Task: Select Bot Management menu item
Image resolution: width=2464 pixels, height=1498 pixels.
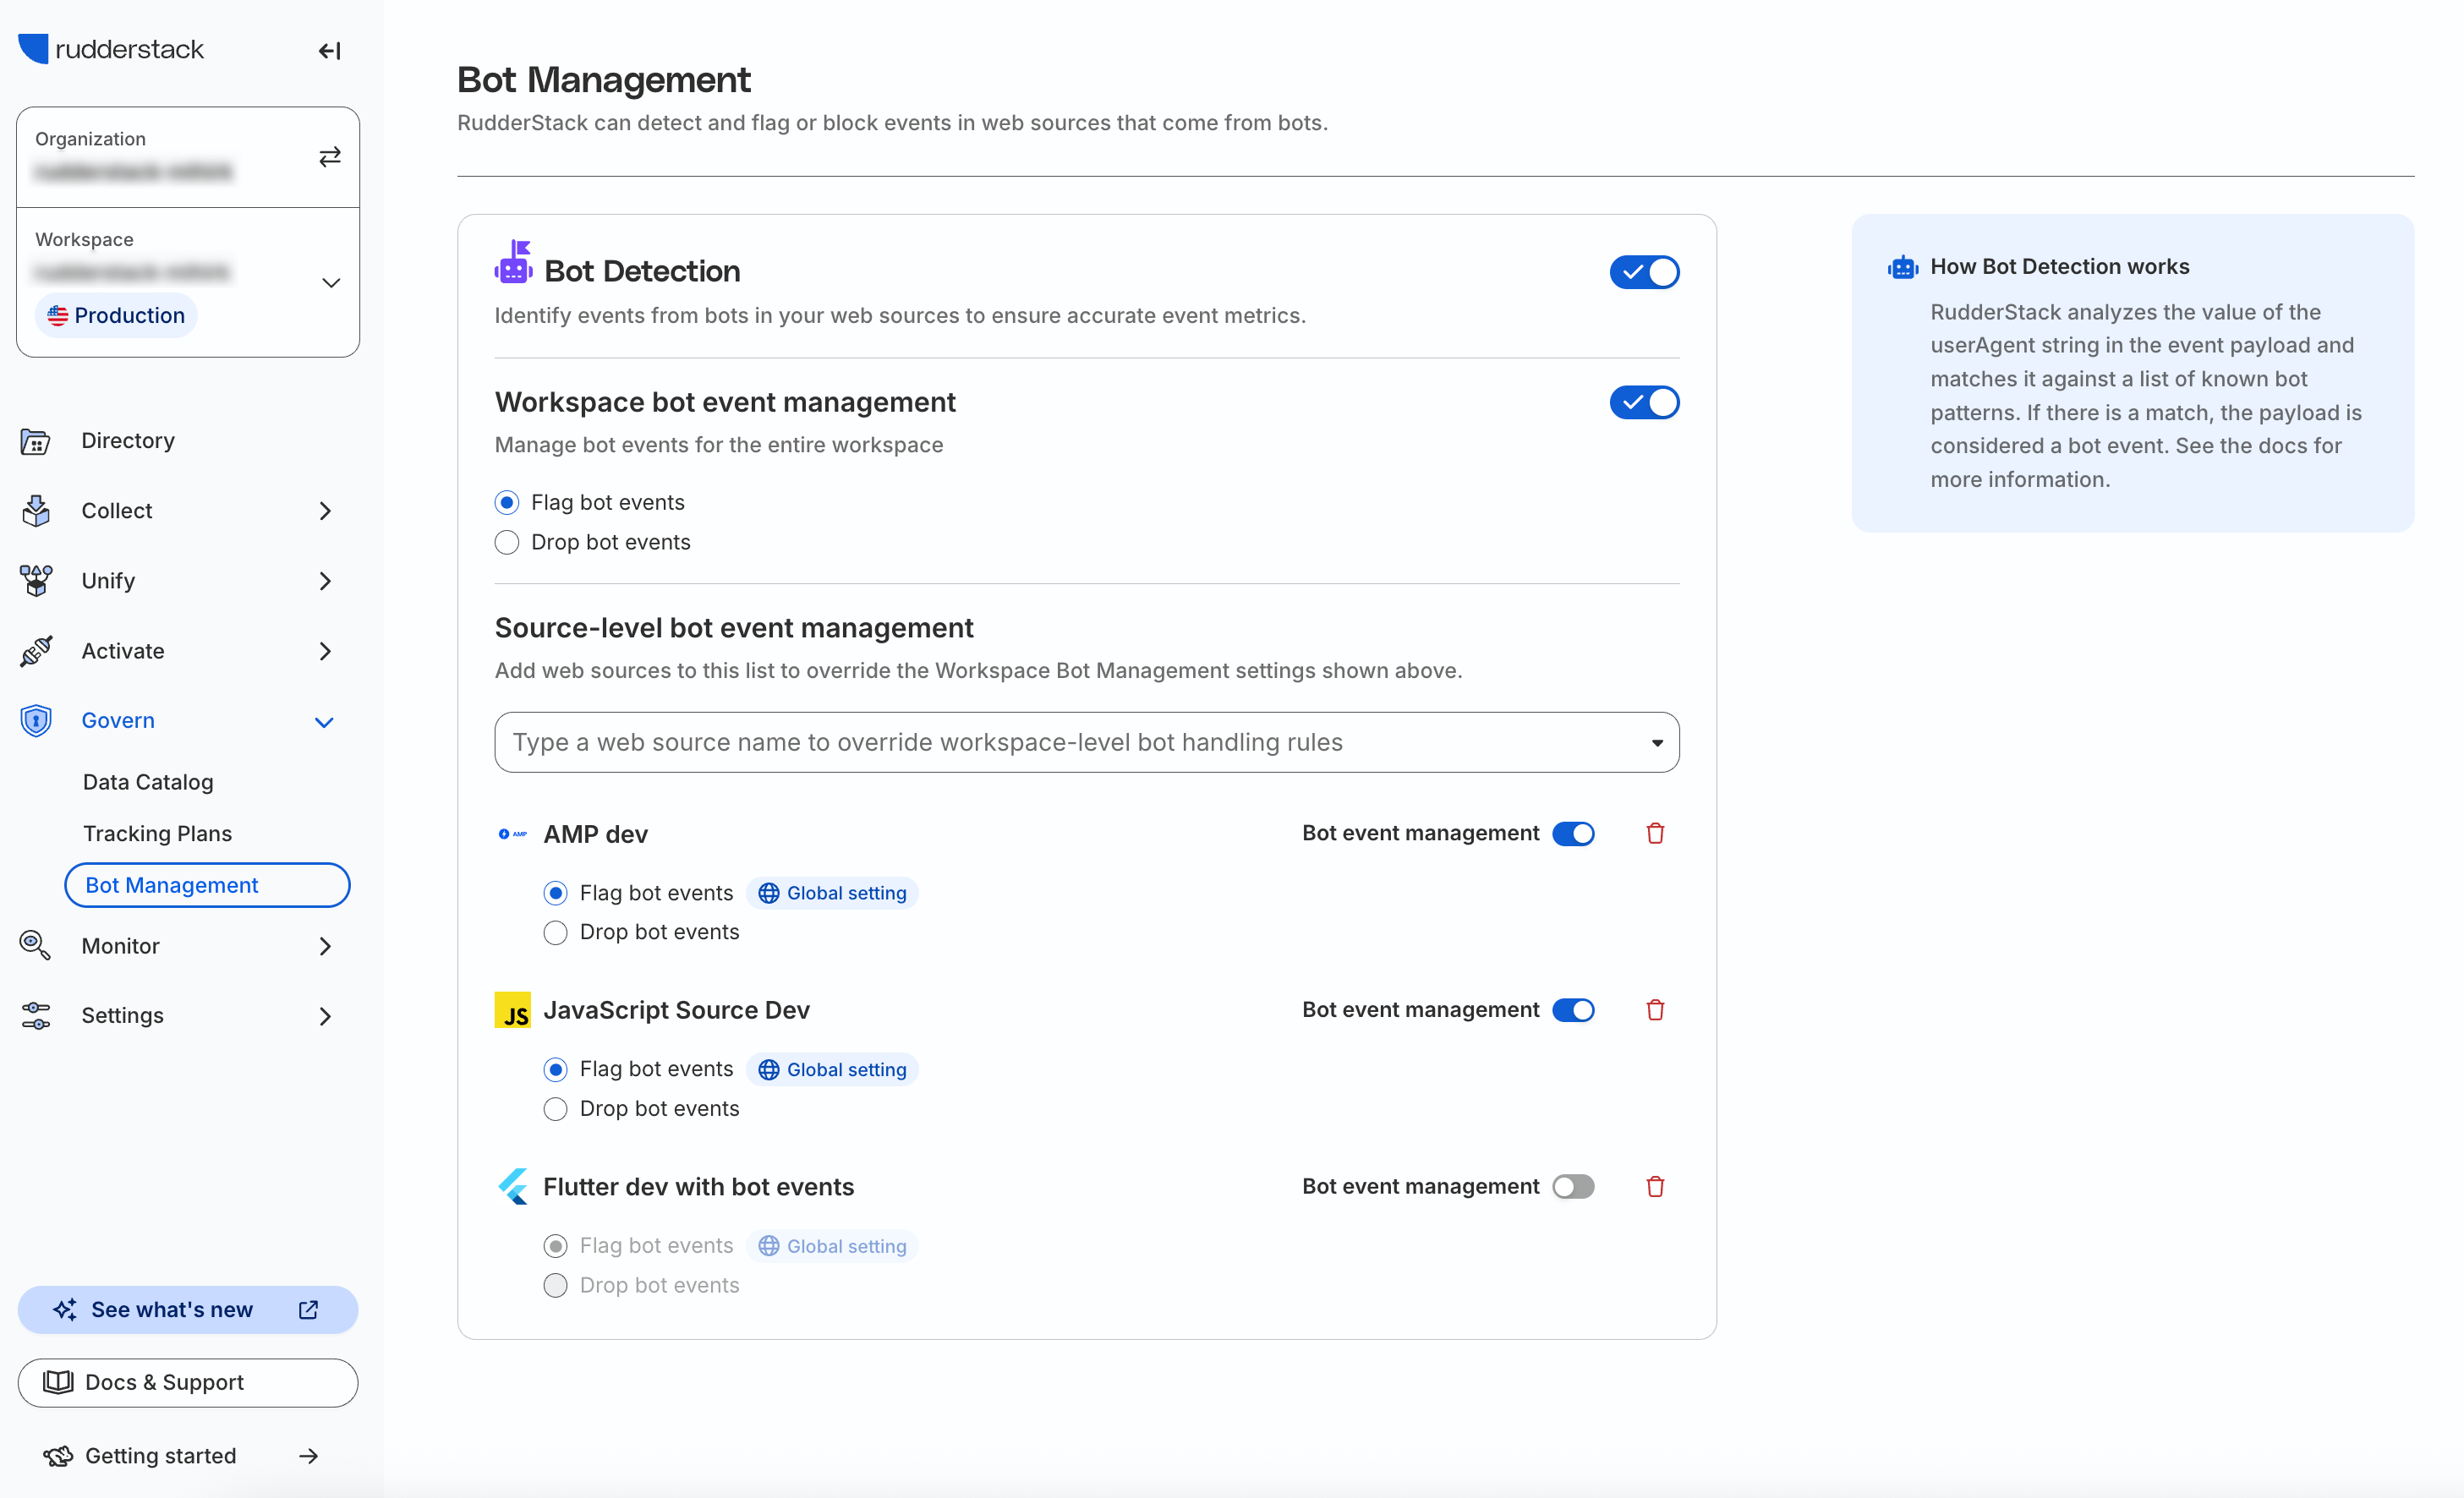Action: (x=207, y=885)
